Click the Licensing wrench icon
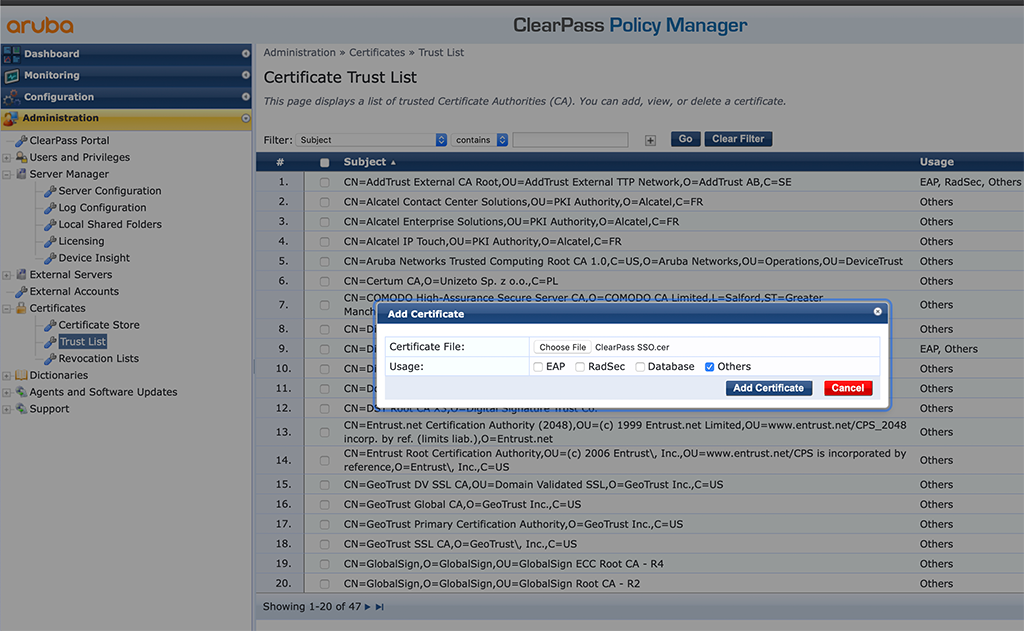 click(50, 242)
